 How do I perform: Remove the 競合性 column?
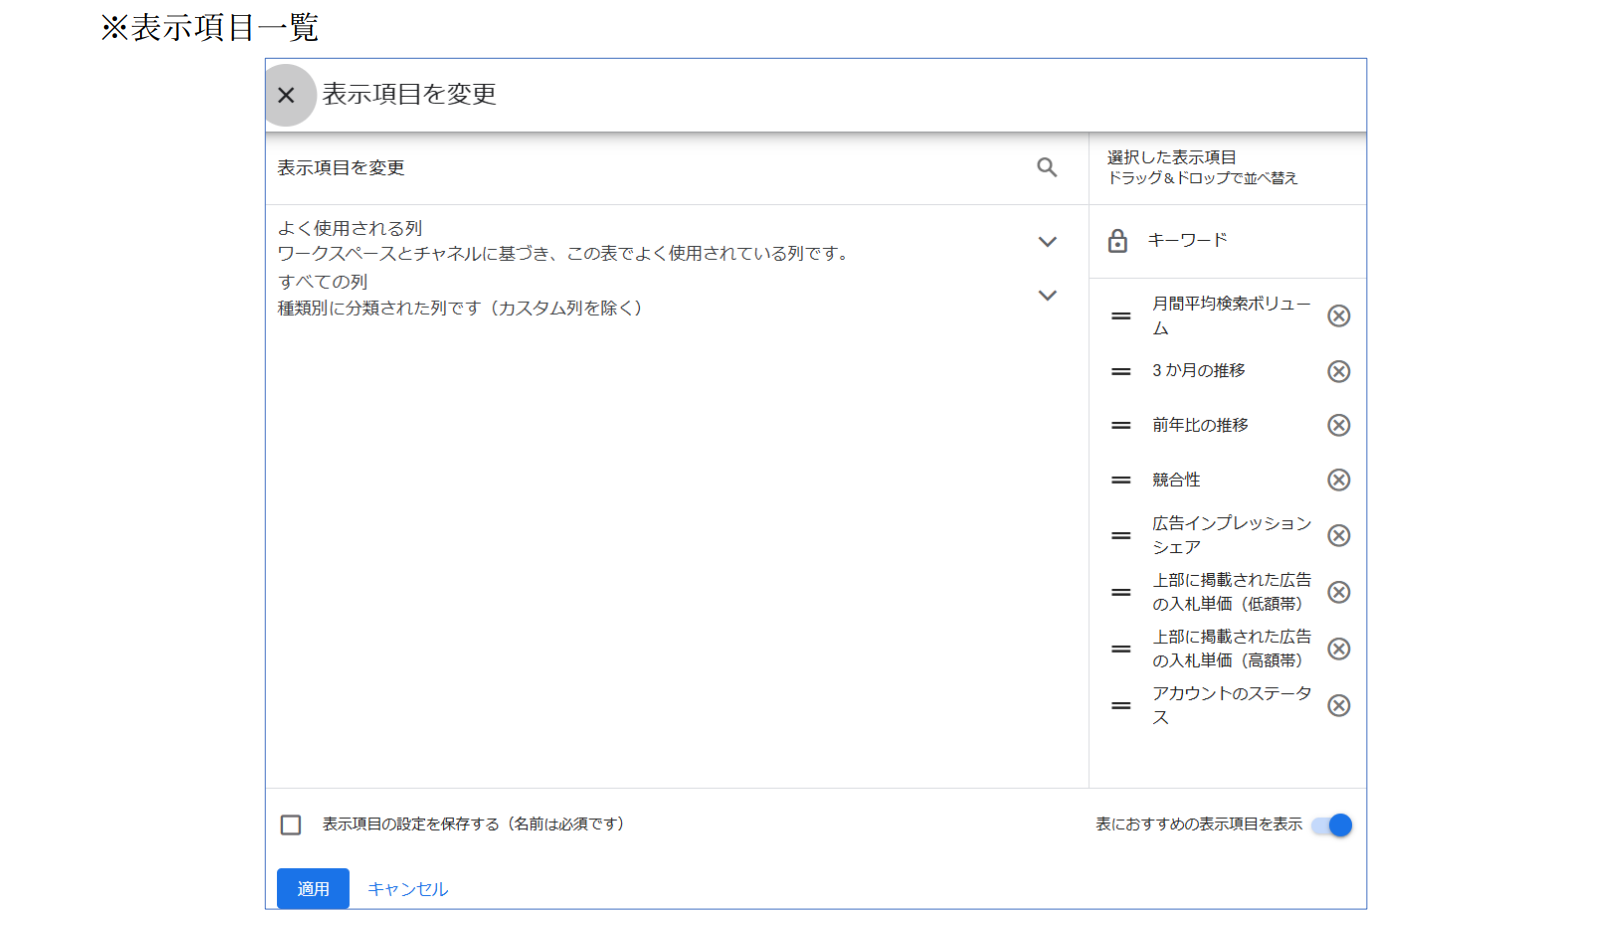coord(1338,480)
